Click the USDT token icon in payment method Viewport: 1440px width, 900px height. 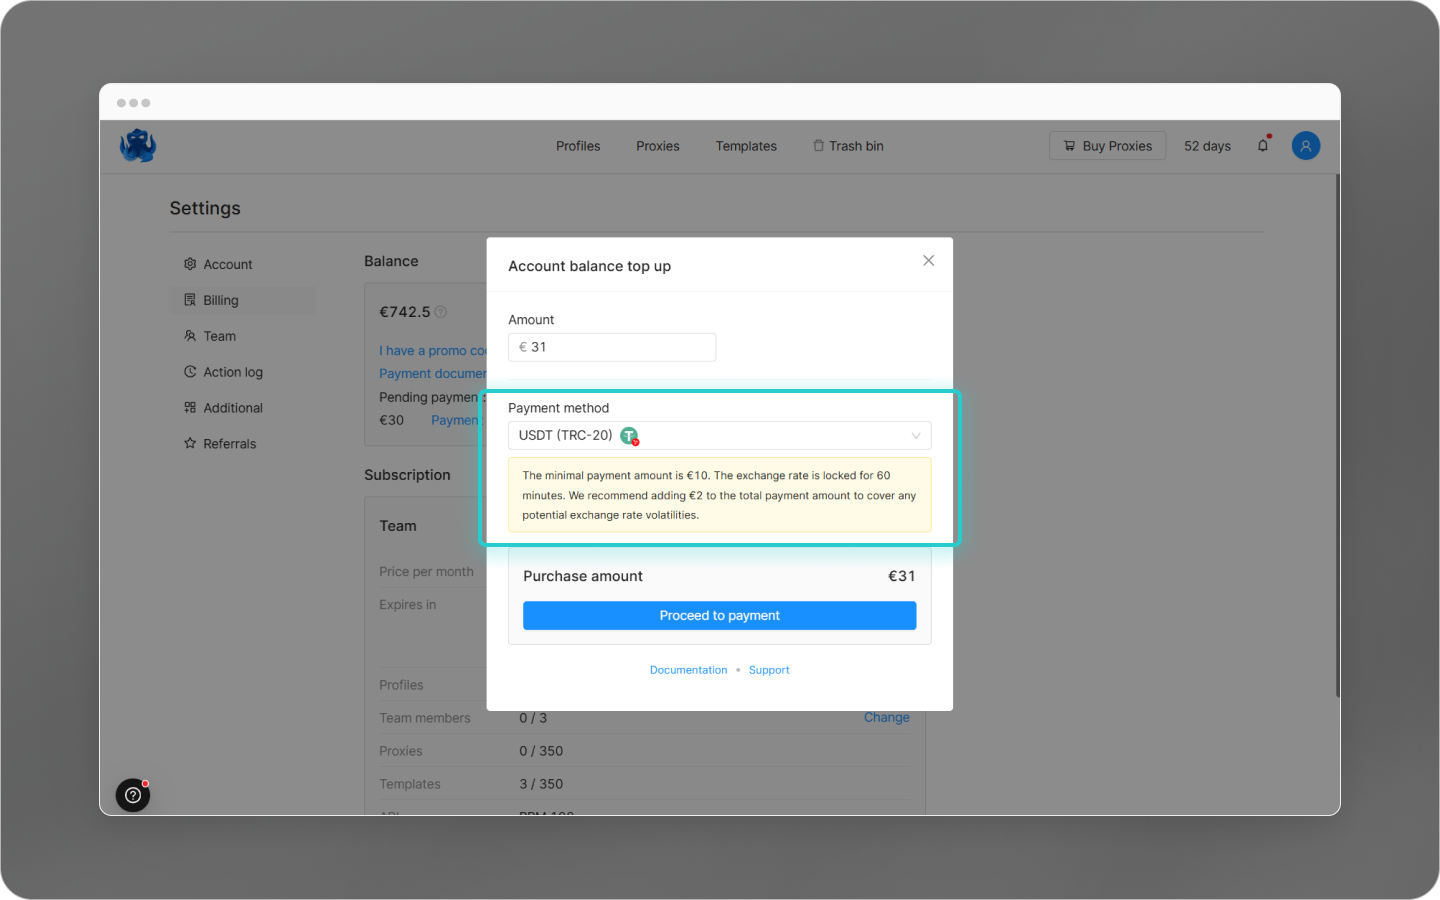pos(629,436)
